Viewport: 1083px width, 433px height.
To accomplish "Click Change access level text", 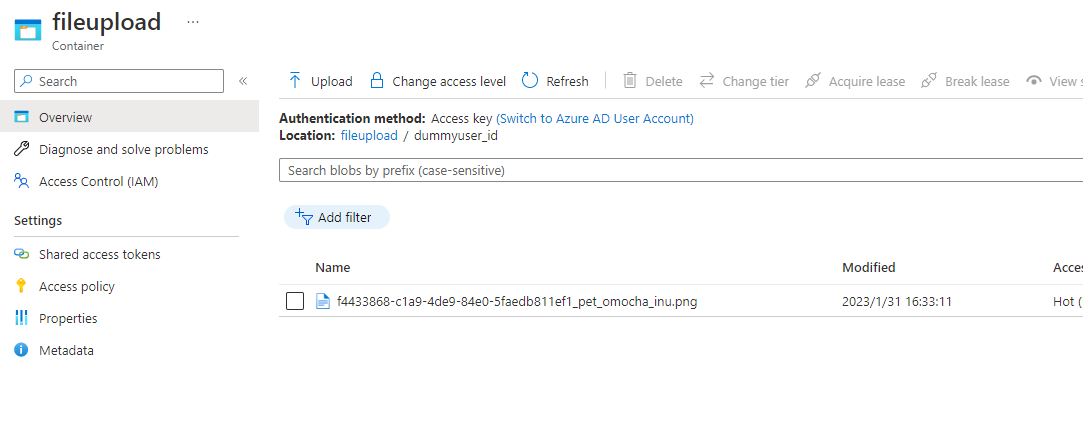I will pyautogui.click(x=449, y=81).
